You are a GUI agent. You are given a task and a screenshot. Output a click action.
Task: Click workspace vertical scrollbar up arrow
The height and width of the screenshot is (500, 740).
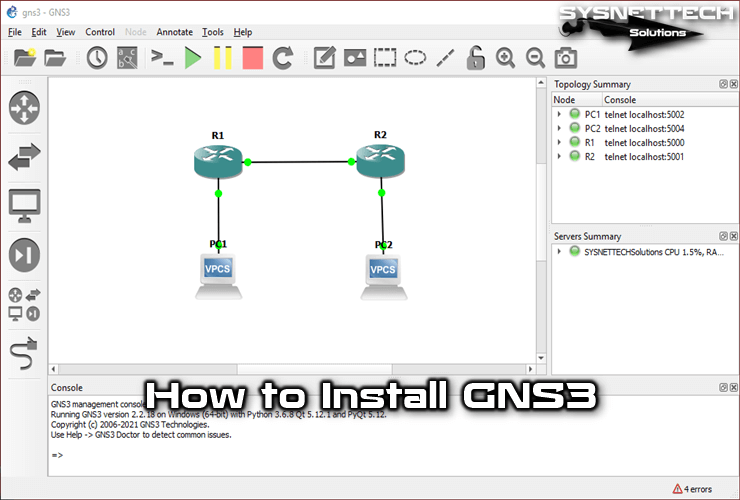tap(541, 83)
